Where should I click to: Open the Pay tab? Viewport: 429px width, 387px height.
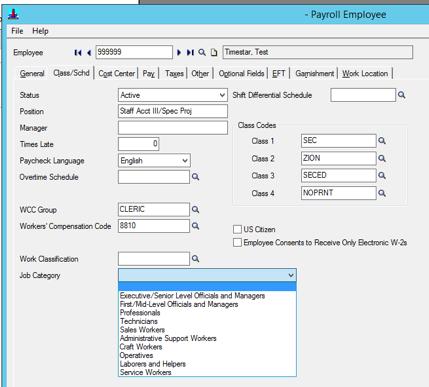point(149,73)
